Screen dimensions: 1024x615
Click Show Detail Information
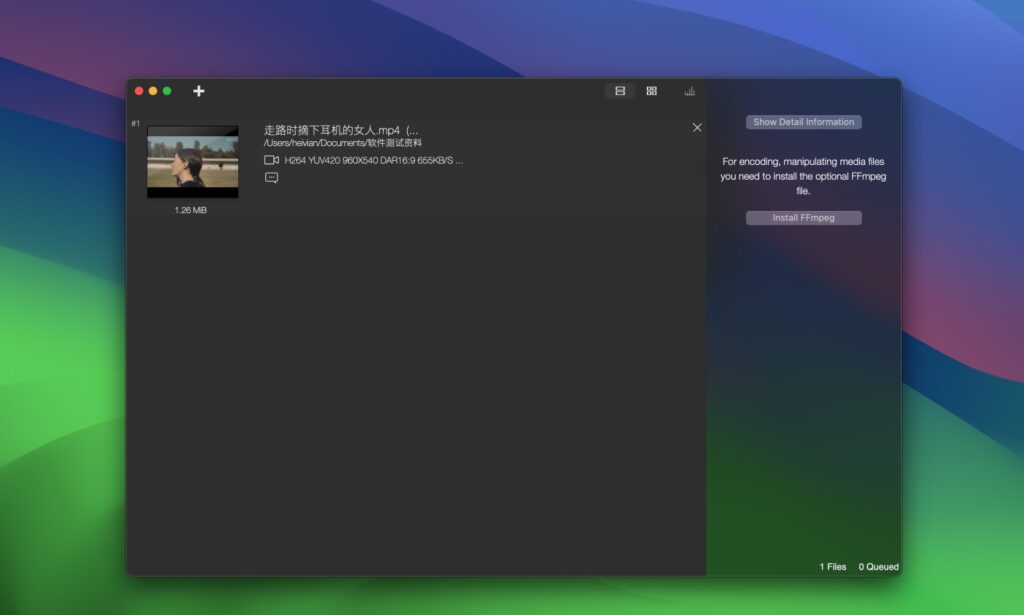coord(804,121)
